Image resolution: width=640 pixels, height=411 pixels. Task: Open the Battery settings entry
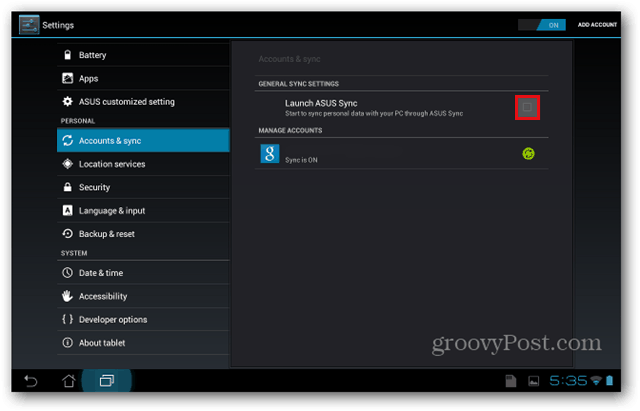(x=143, y=55)
